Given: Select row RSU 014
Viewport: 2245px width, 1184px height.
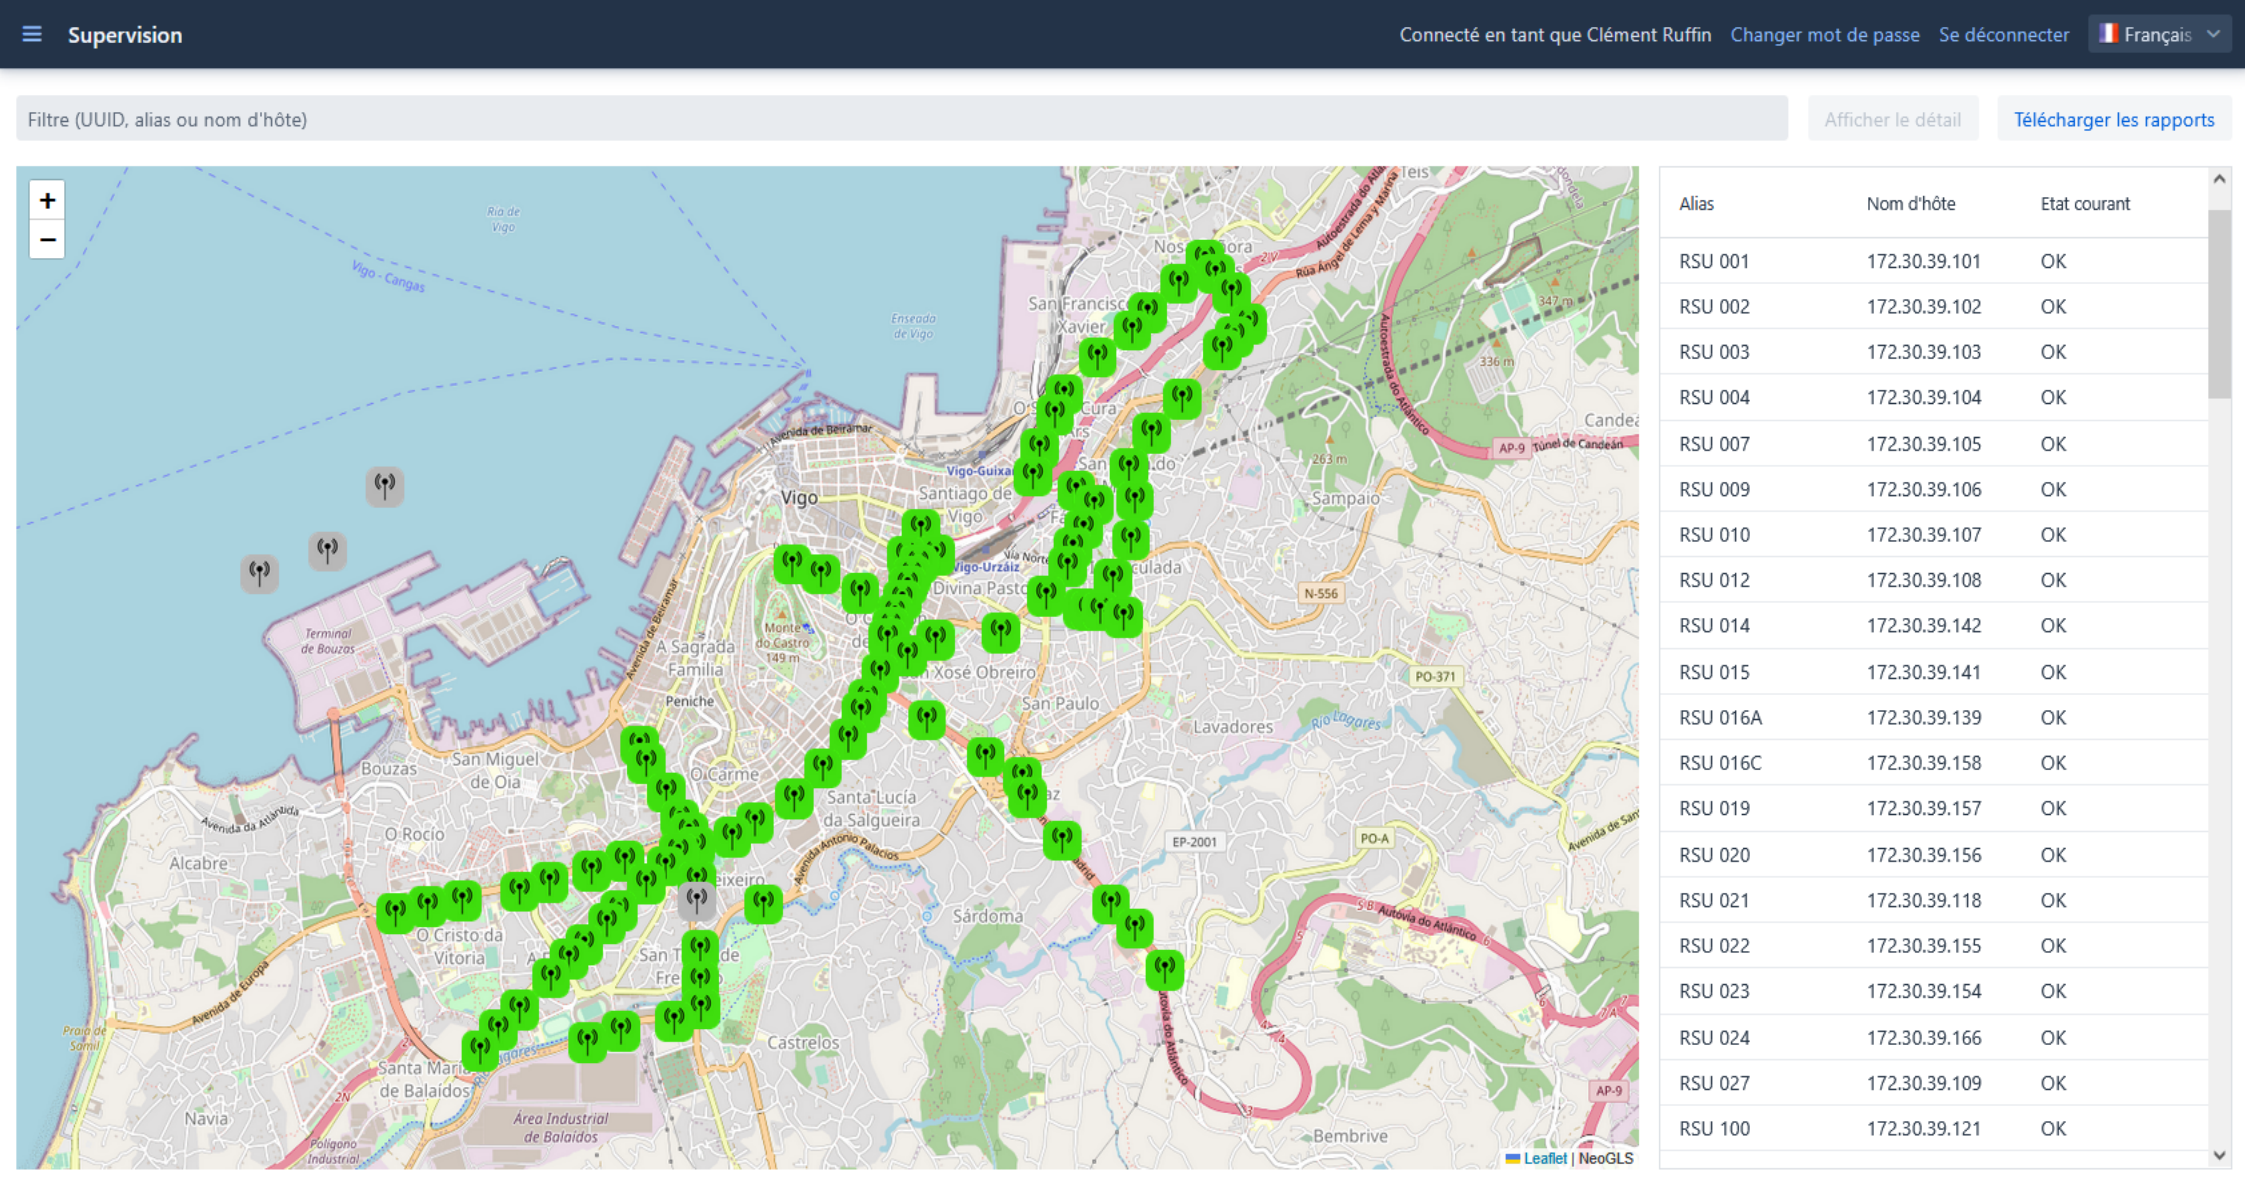Looking at the screenshot, I should click(1933, 626).
